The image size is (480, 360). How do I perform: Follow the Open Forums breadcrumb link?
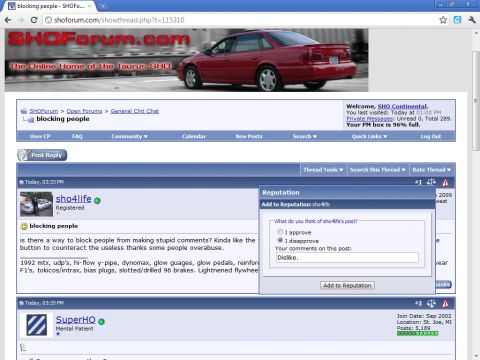[84, 111]
